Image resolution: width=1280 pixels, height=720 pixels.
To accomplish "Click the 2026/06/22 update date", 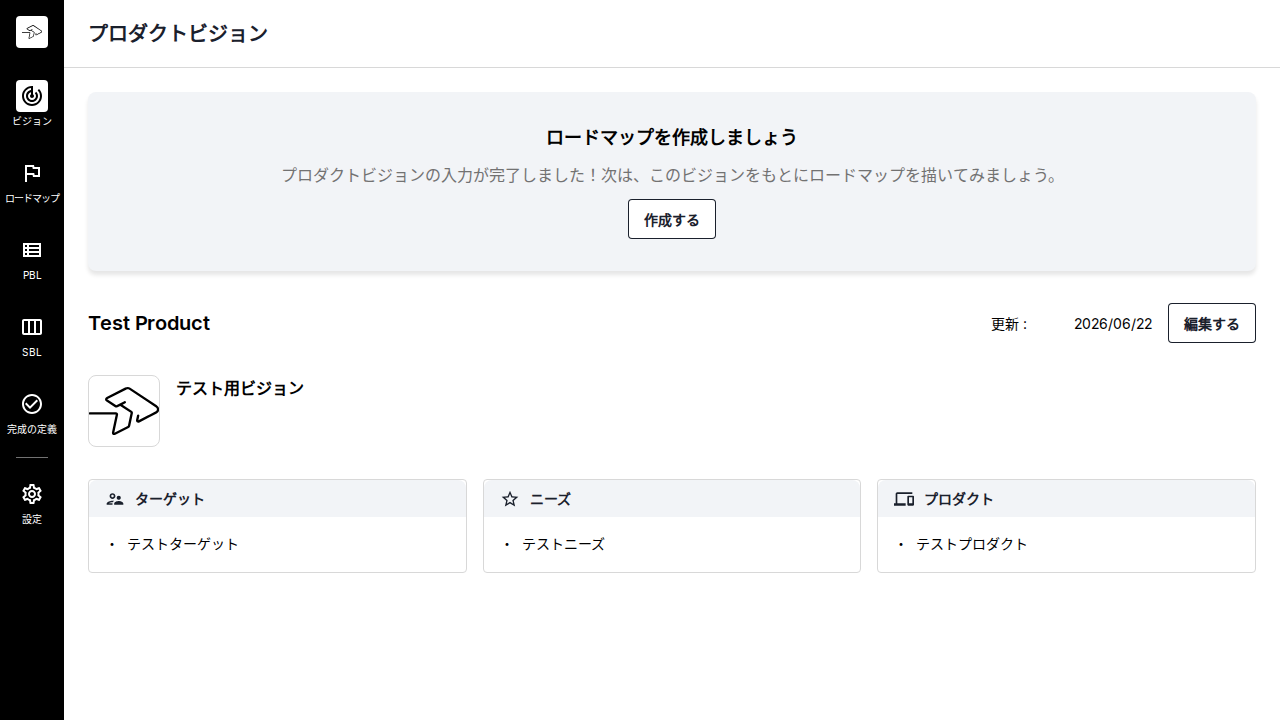I will (1113, 324).
